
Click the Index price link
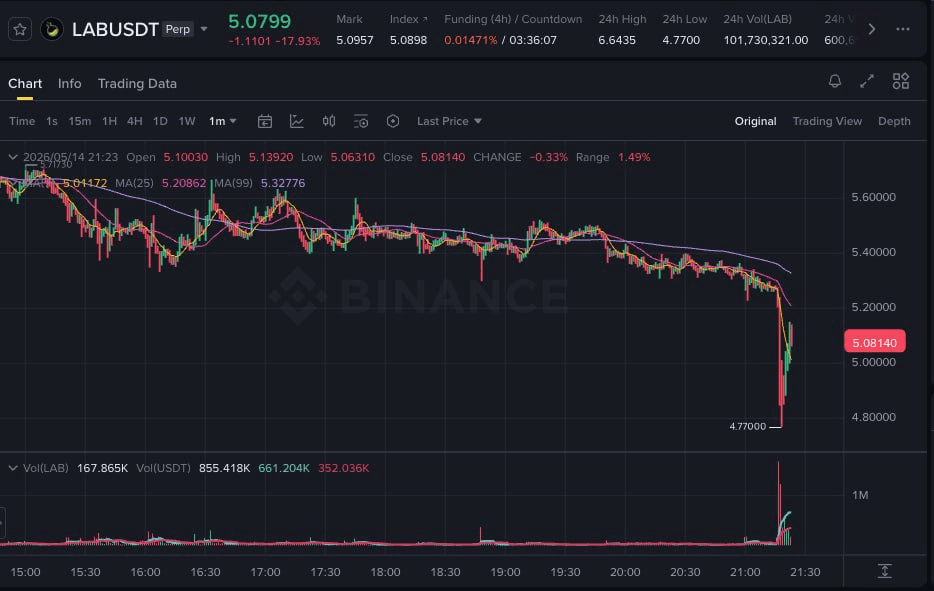point(409,19)
